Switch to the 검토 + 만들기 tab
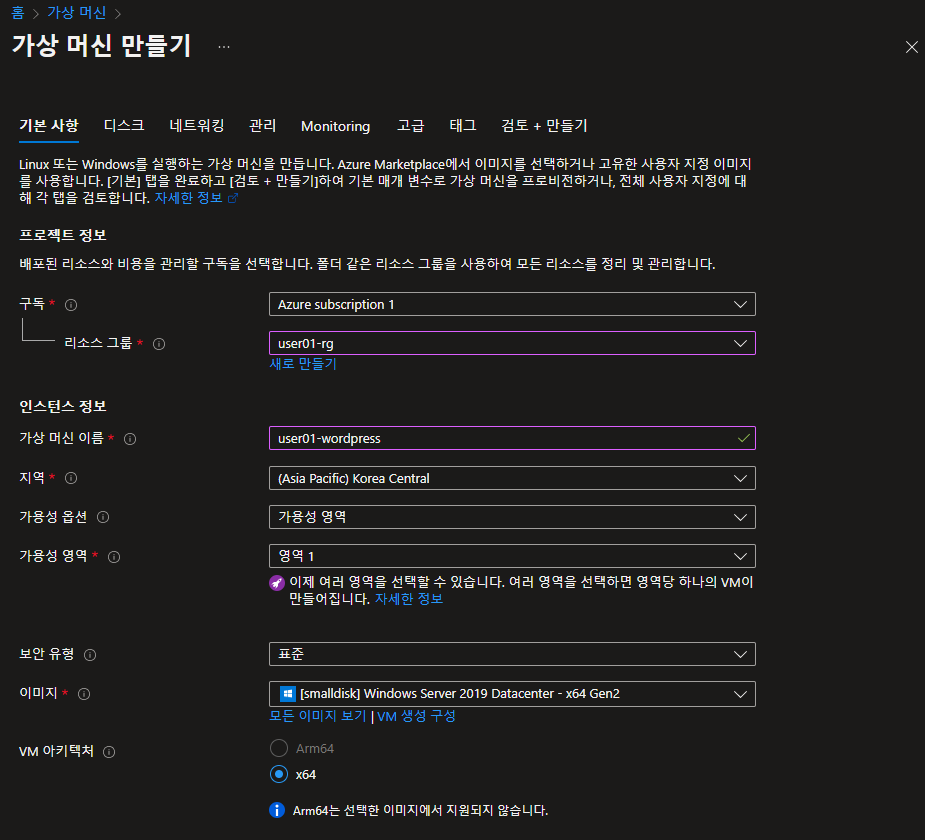The width and height of the screenshot is (925, 840). 544,126
